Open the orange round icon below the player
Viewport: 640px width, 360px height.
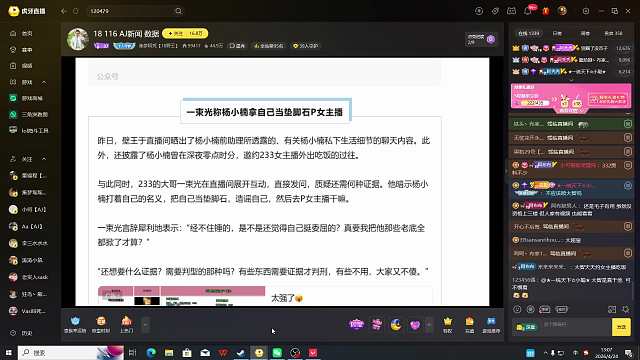(x=101, y=324)
